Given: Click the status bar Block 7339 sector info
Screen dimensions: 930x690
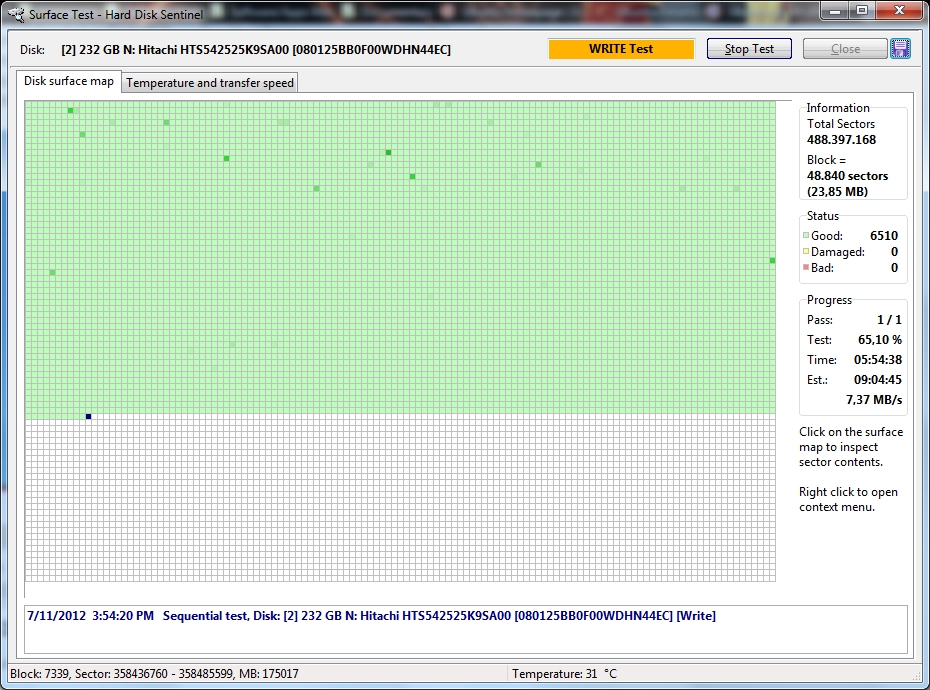Looking at the screenshot, I should click(154, 674).
